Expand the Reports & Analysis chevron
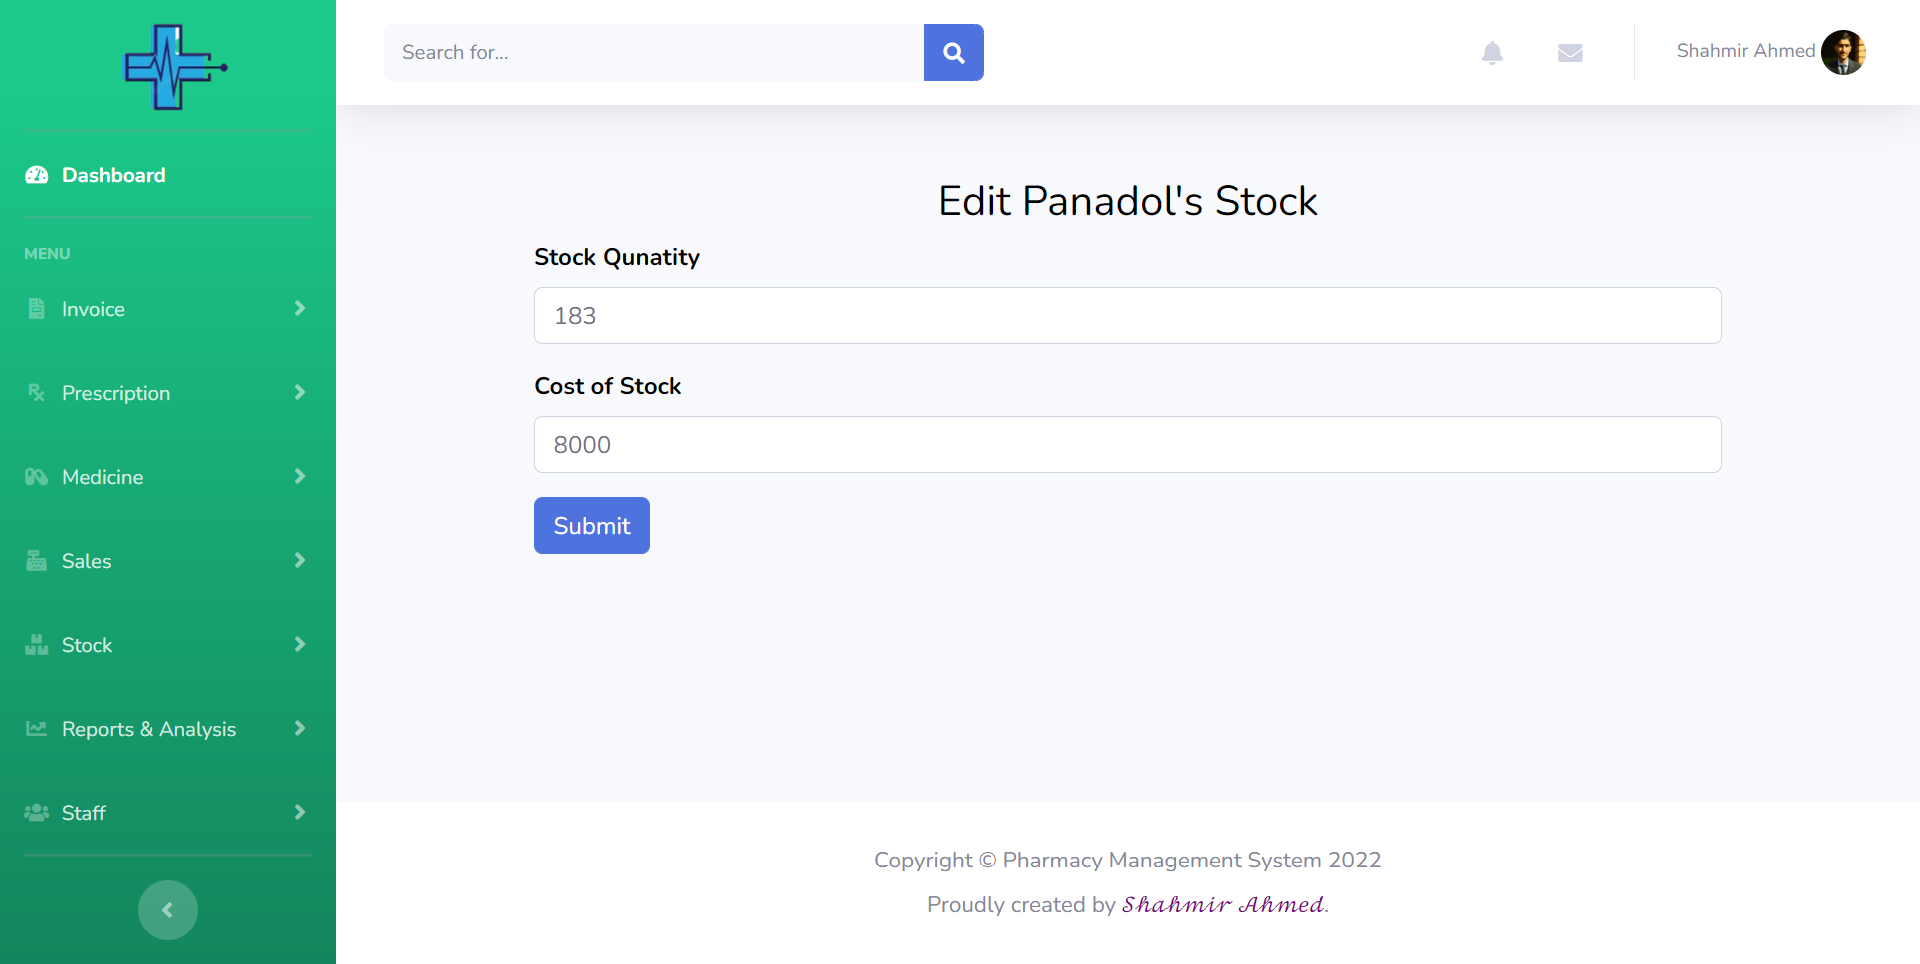 click(299, 728)
